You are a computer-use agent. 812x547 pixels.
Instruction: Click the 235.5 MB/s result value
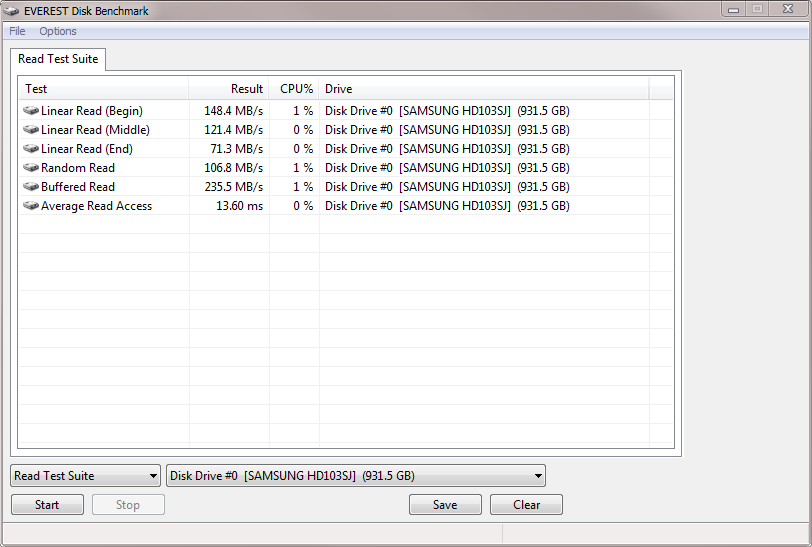[x=234, y=186]
